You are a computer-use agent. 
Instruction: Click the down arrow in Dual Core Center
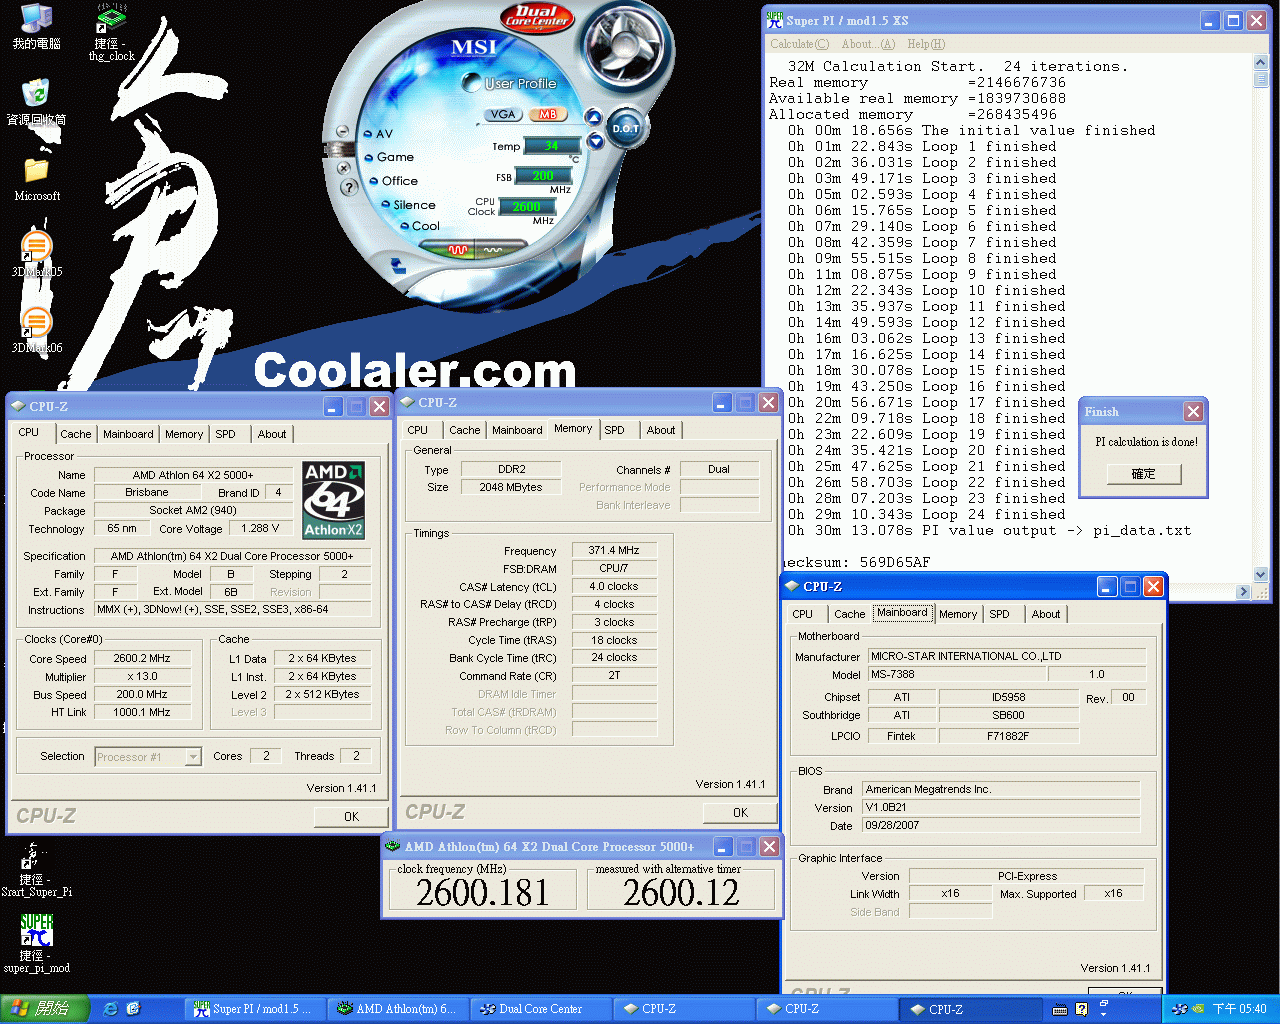(x=595, y=141)
